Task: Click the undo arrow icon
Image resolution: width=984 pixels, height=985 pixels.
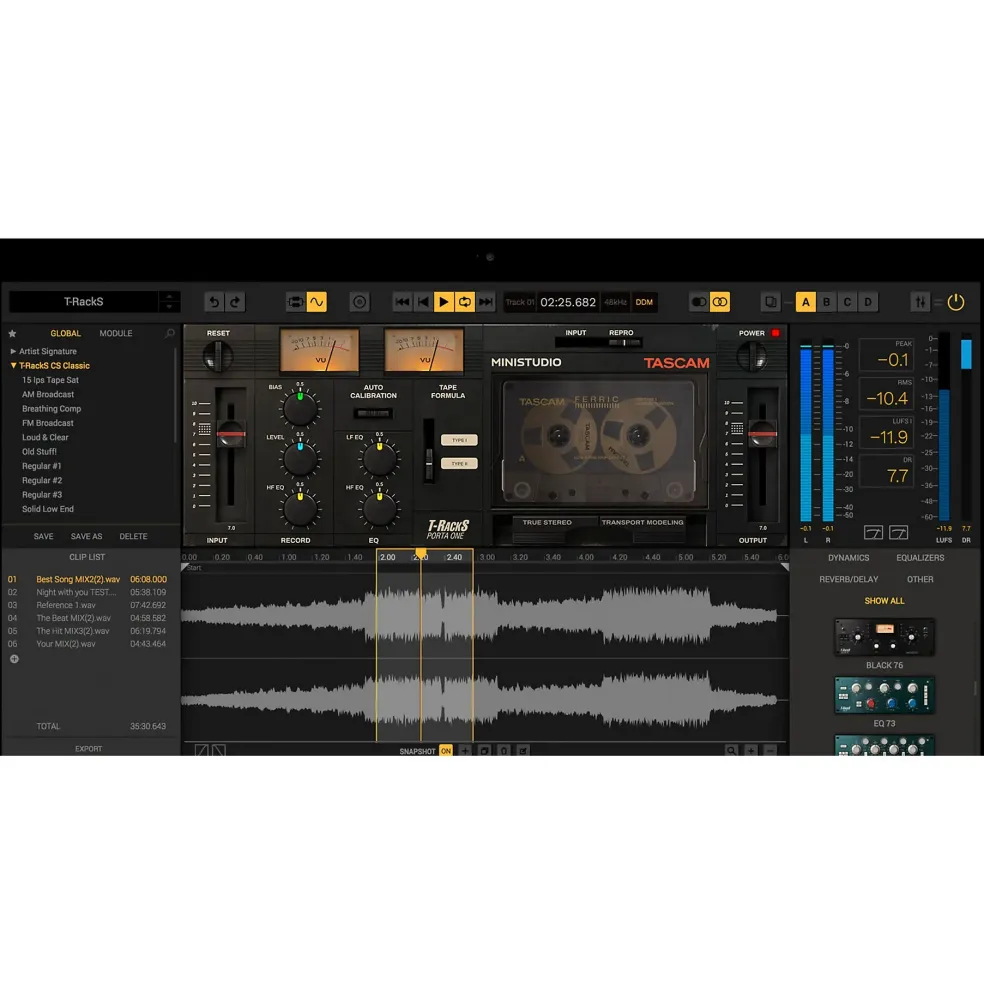Action: pos(214,302)
